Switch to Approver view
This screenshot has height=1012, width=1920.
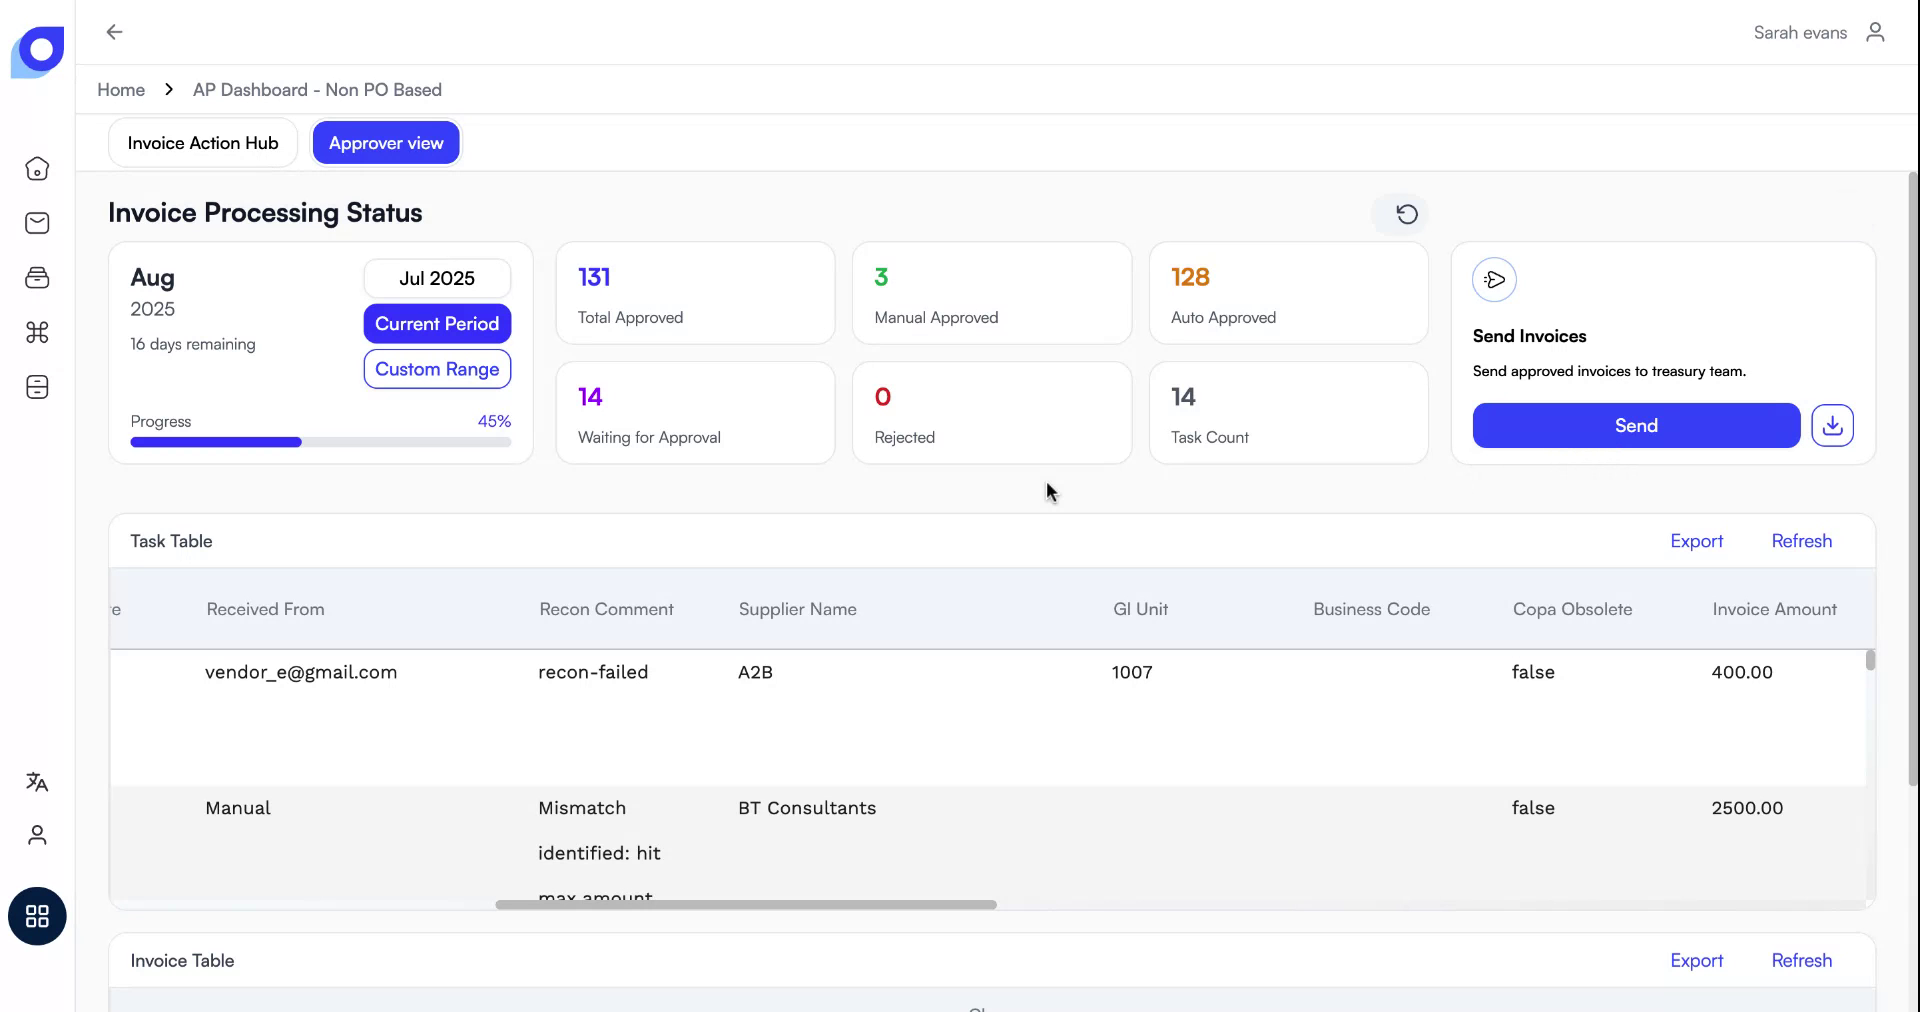(386, 142)
